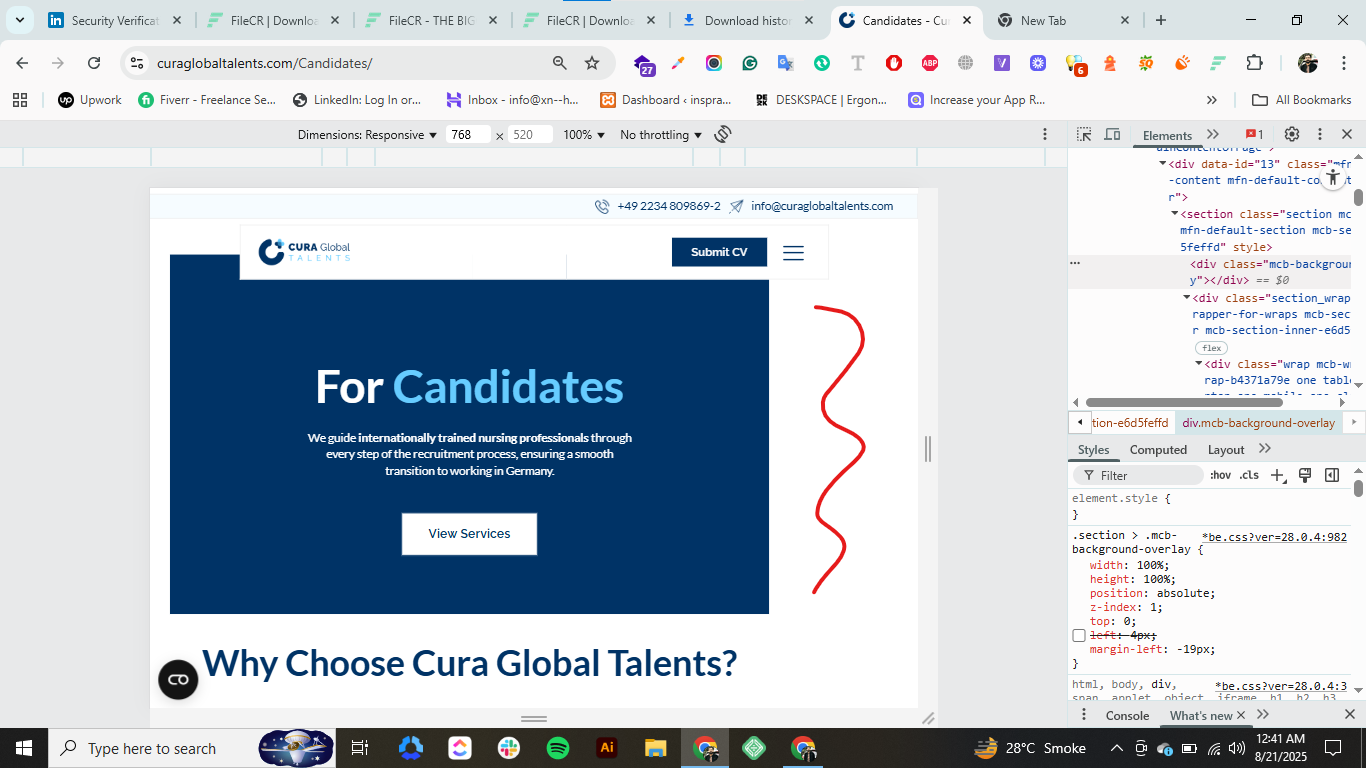Click the Styles Filter input field

pyautogui.click(x=1138, y=475)
